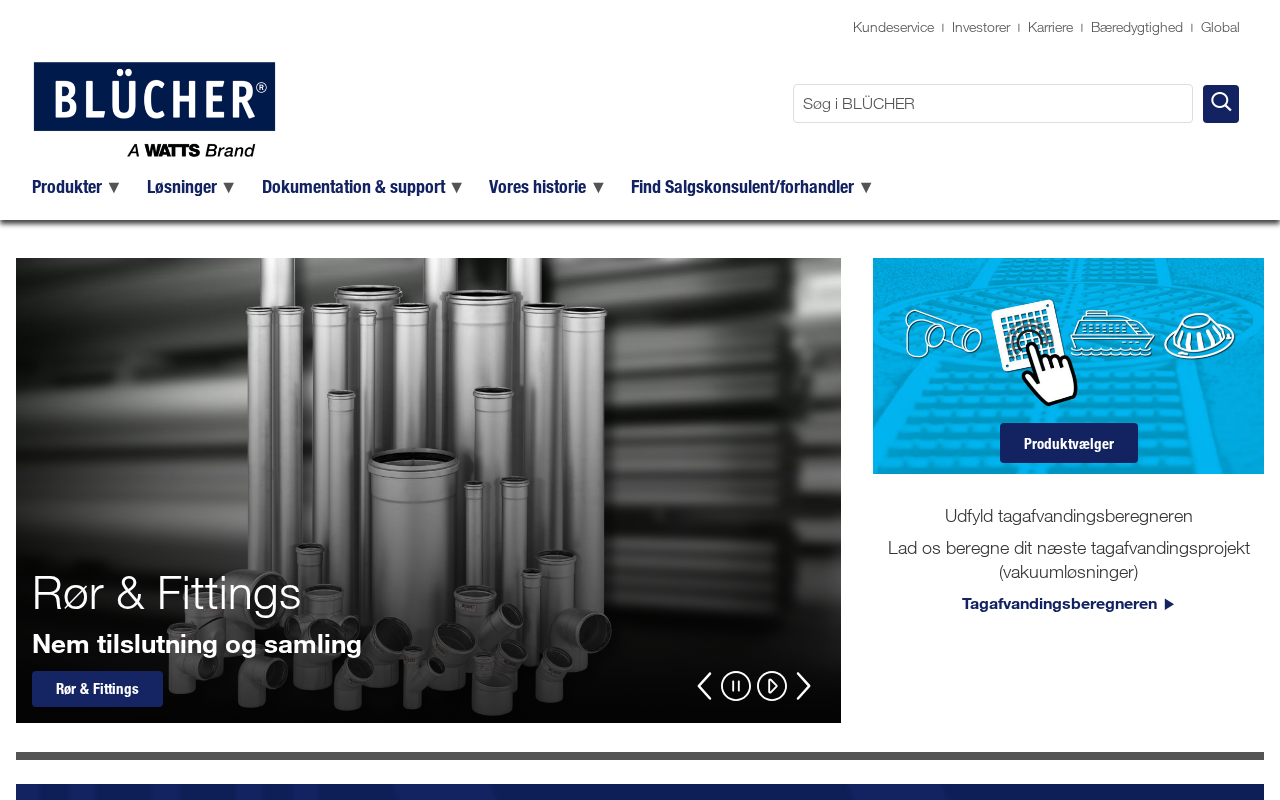This screenshot has height=800, width=1280.
Task: Expand the Løsninger menu
Action: 191,187
